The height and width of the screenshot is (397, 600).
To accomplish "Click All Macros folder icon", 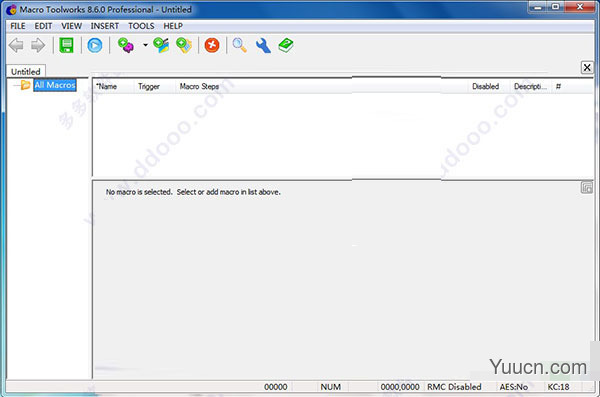I will coord(25,85).
